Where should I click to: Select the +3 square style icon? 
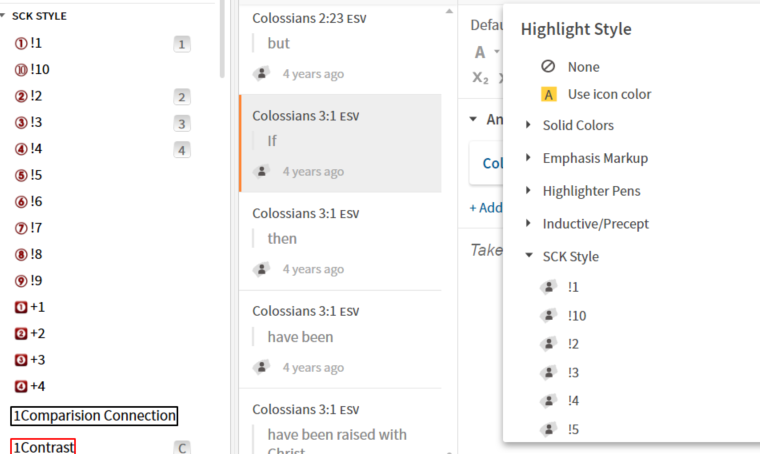(21, 360)
